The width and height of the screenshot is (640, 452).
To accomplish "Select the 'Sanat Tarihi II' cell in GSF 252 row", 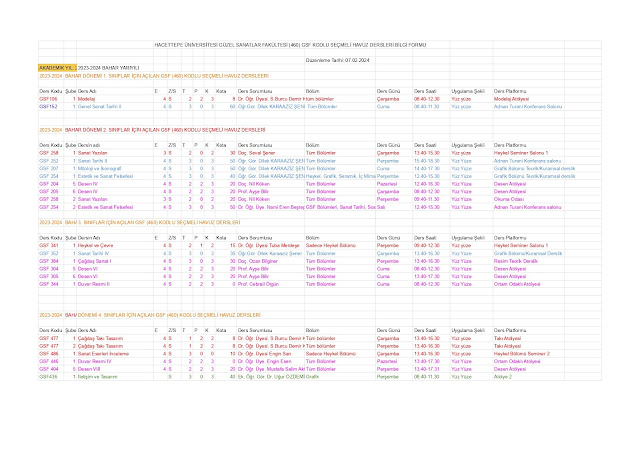I will [x=92, y=161].
